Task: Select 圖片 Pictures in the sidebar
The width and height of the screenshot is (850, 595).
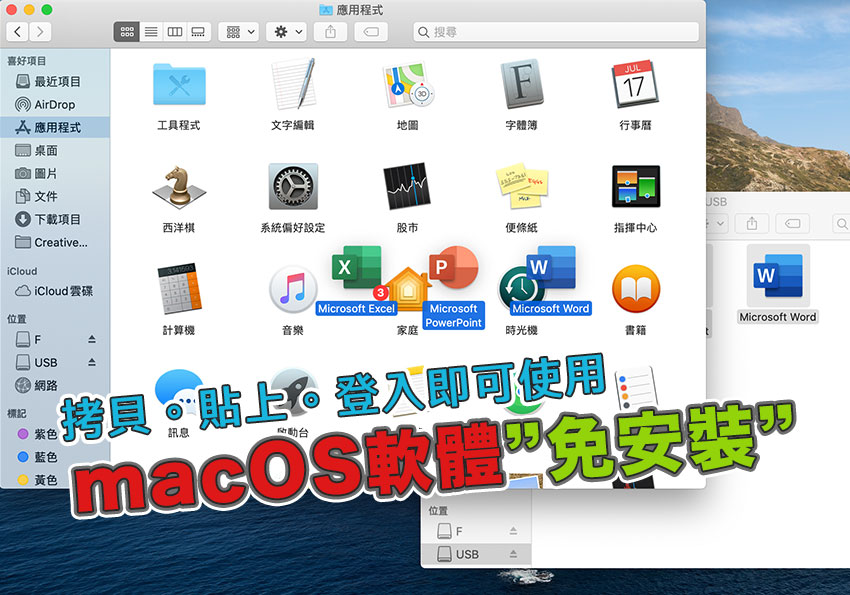Action: pos(55,173)
